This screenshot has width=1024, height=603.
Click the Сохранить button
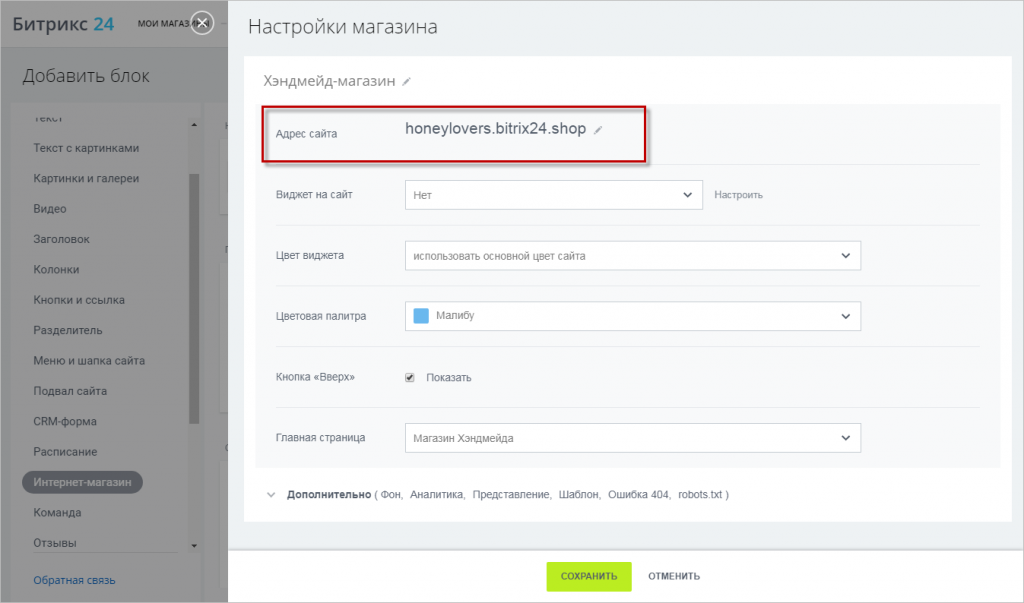(589, 576)
